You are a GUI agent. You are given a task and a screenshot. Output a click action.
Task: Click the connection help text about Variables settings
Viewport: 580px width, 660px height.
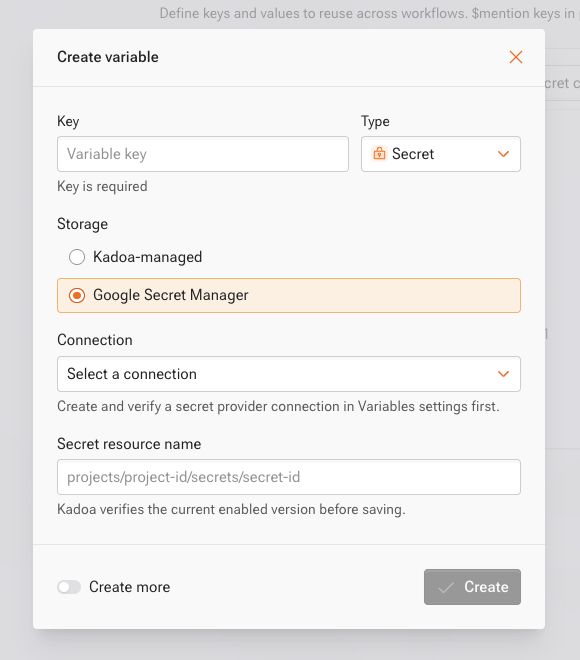tap(278, 406)
